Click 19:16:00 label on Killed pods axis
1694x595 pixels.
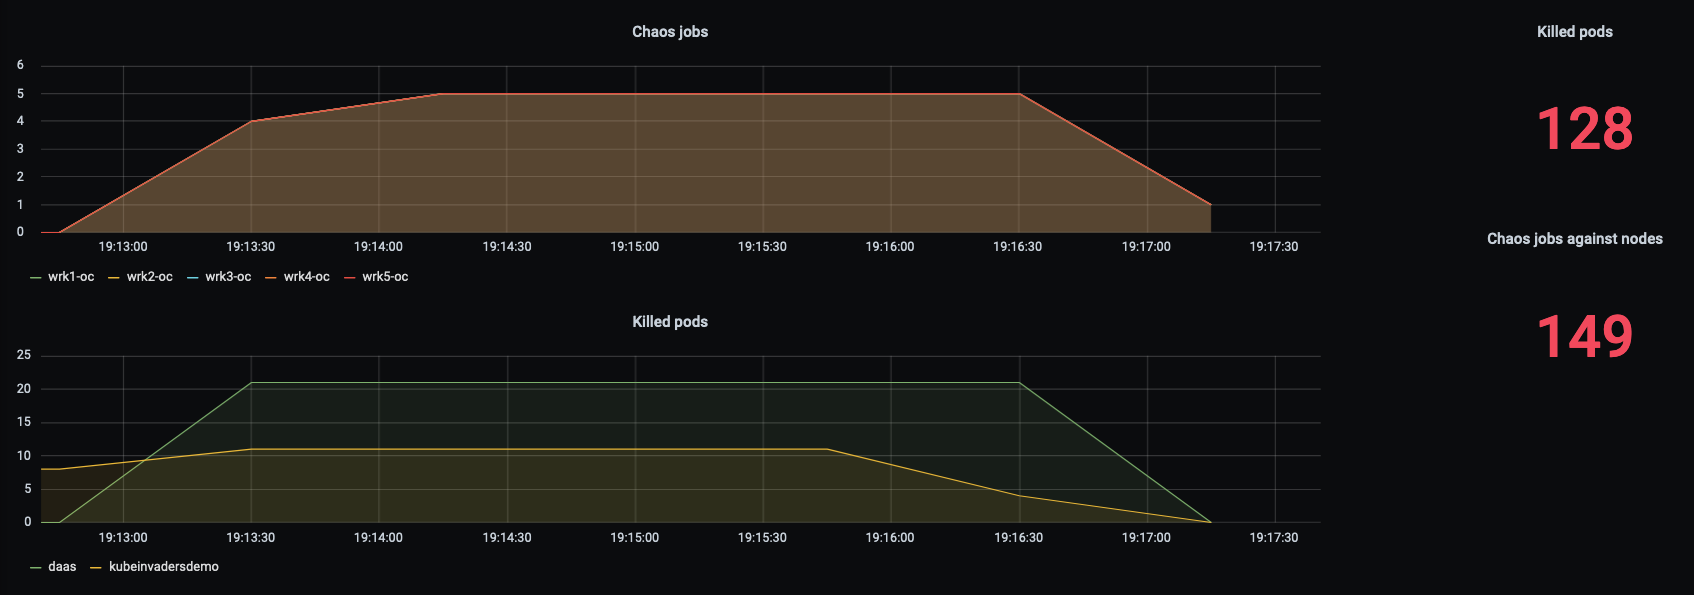890,538
